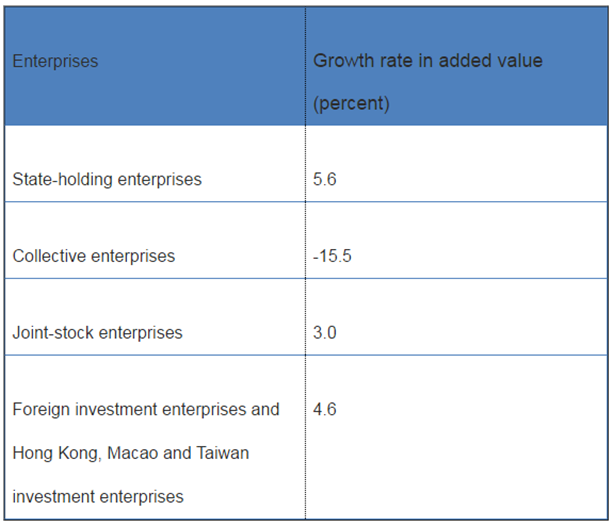Image resolution: width=612 pixels, height=526 pixels.
Task: Click the (percent) text in header
Action: (352, 104)
